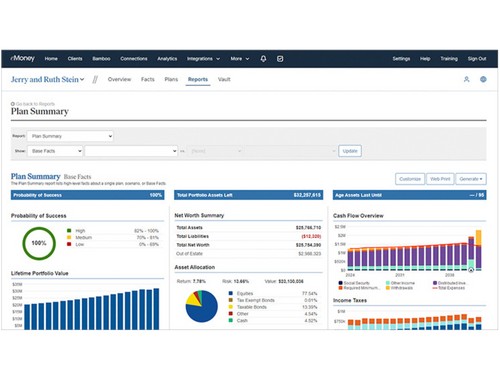
Task: Click the Total Net Worth row
Action: click(249, 245)
